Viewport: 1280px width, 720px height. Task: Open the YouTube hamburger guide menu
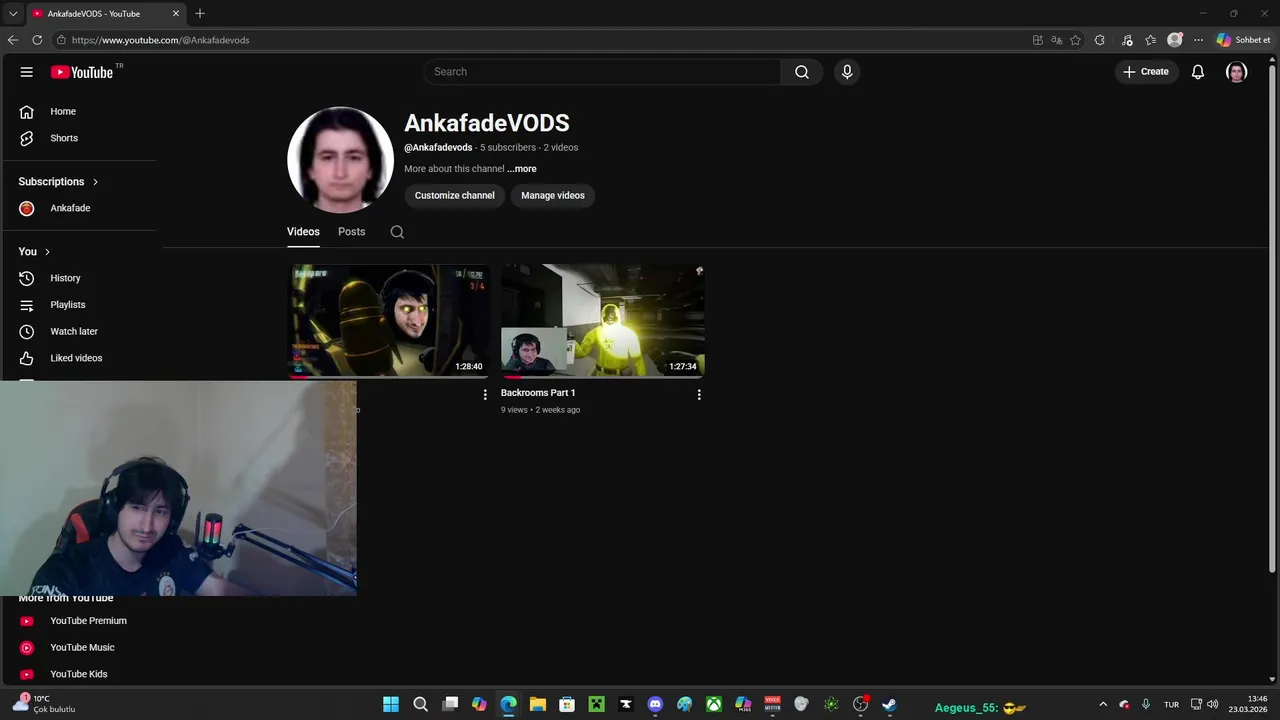tap(27, 72)
